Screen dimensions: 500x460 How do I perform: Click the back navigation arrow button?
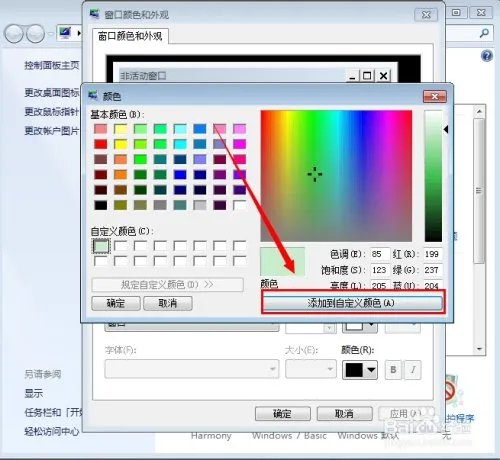14,34
